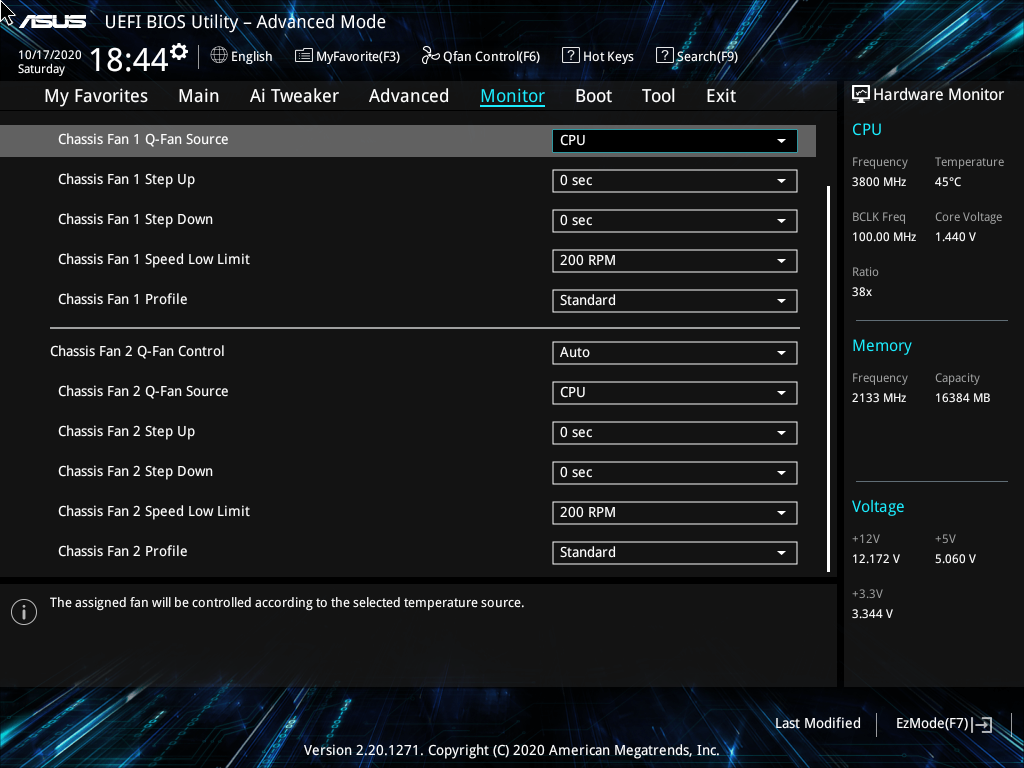The height and width of the screenshot is (768, 1024).
Task: Switch to Ai Tweaker tab
Action: (294, 96)
